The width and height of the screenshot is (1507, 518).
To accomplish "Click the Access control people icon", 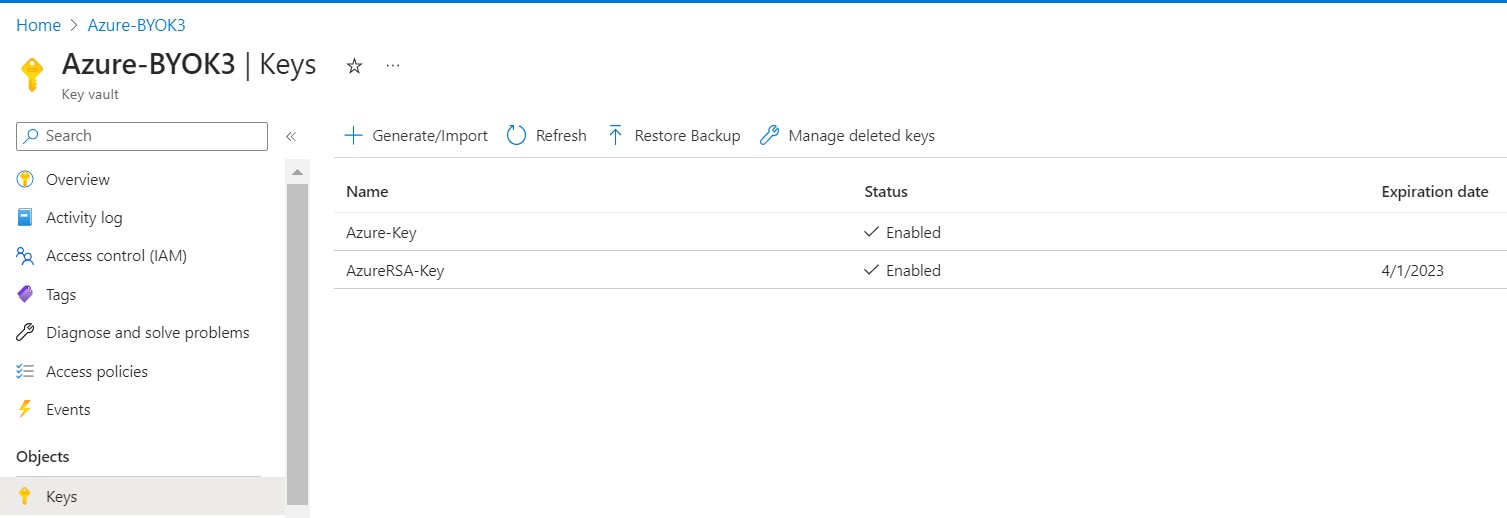I will [26, 256].
